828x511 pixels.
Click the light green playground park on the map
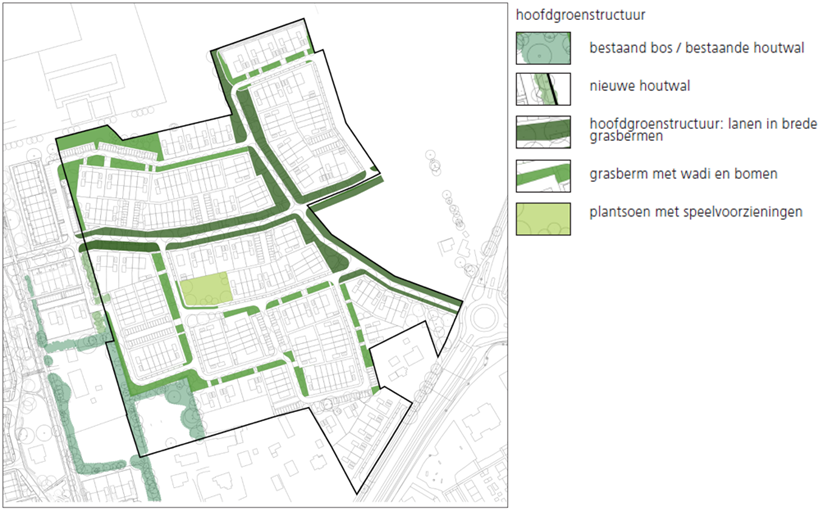tap(206, 290)
